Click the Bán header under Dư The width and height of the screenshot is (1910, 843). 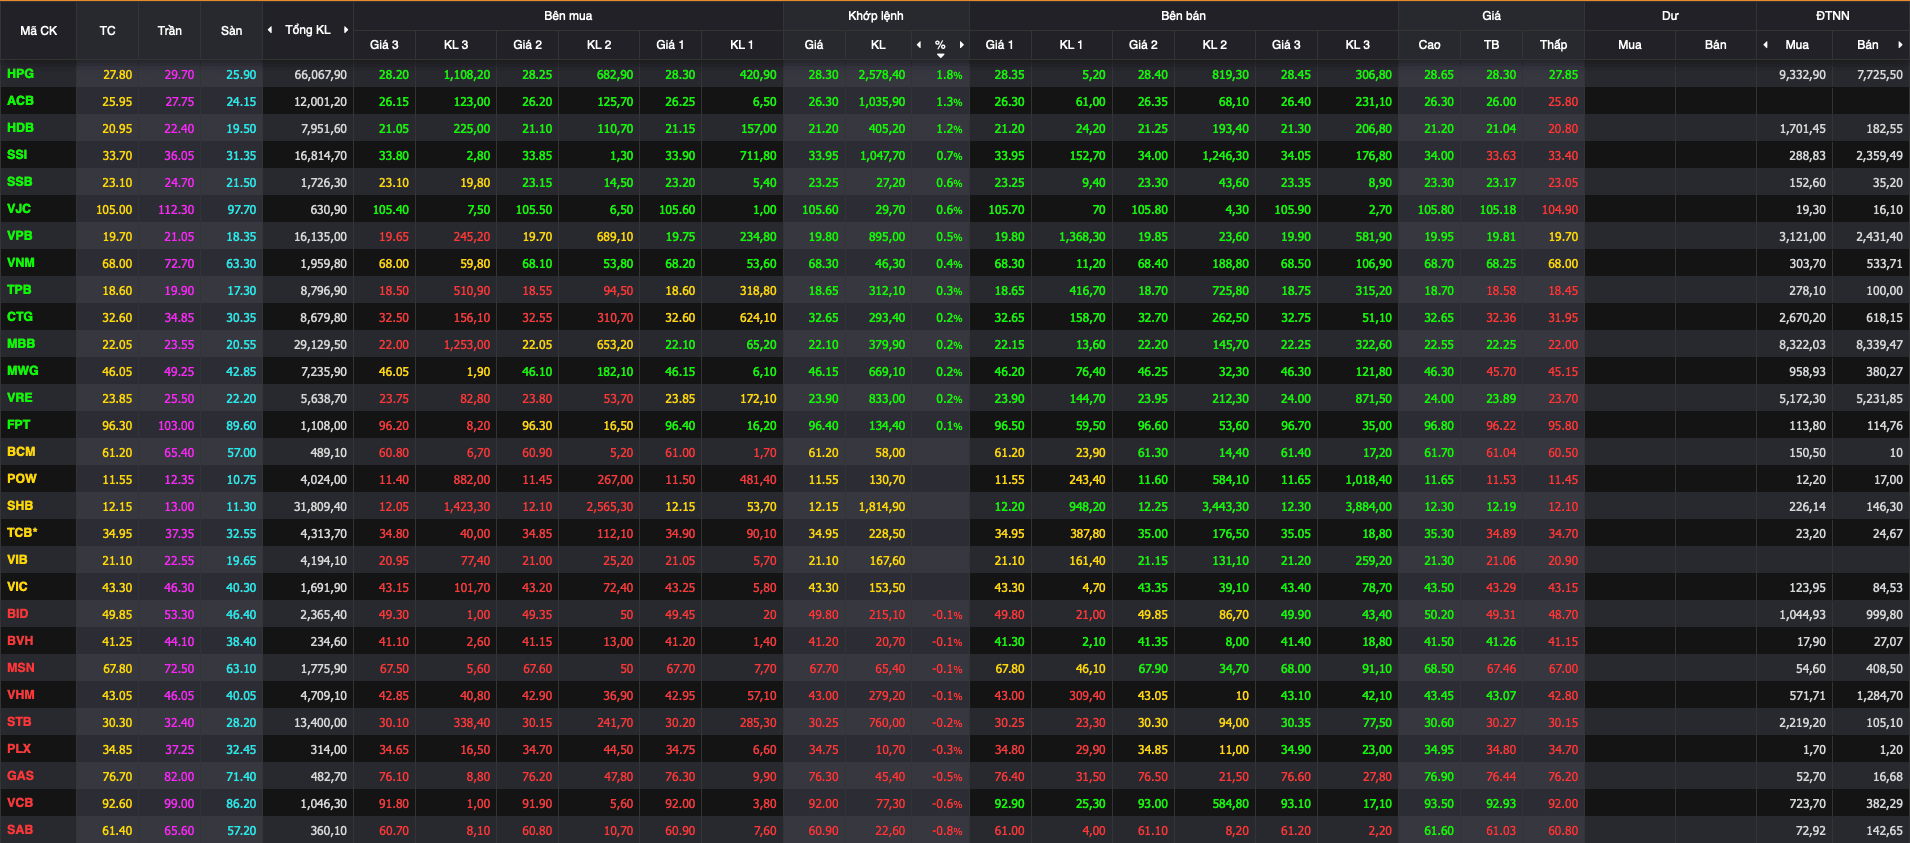pos(1715,45)
